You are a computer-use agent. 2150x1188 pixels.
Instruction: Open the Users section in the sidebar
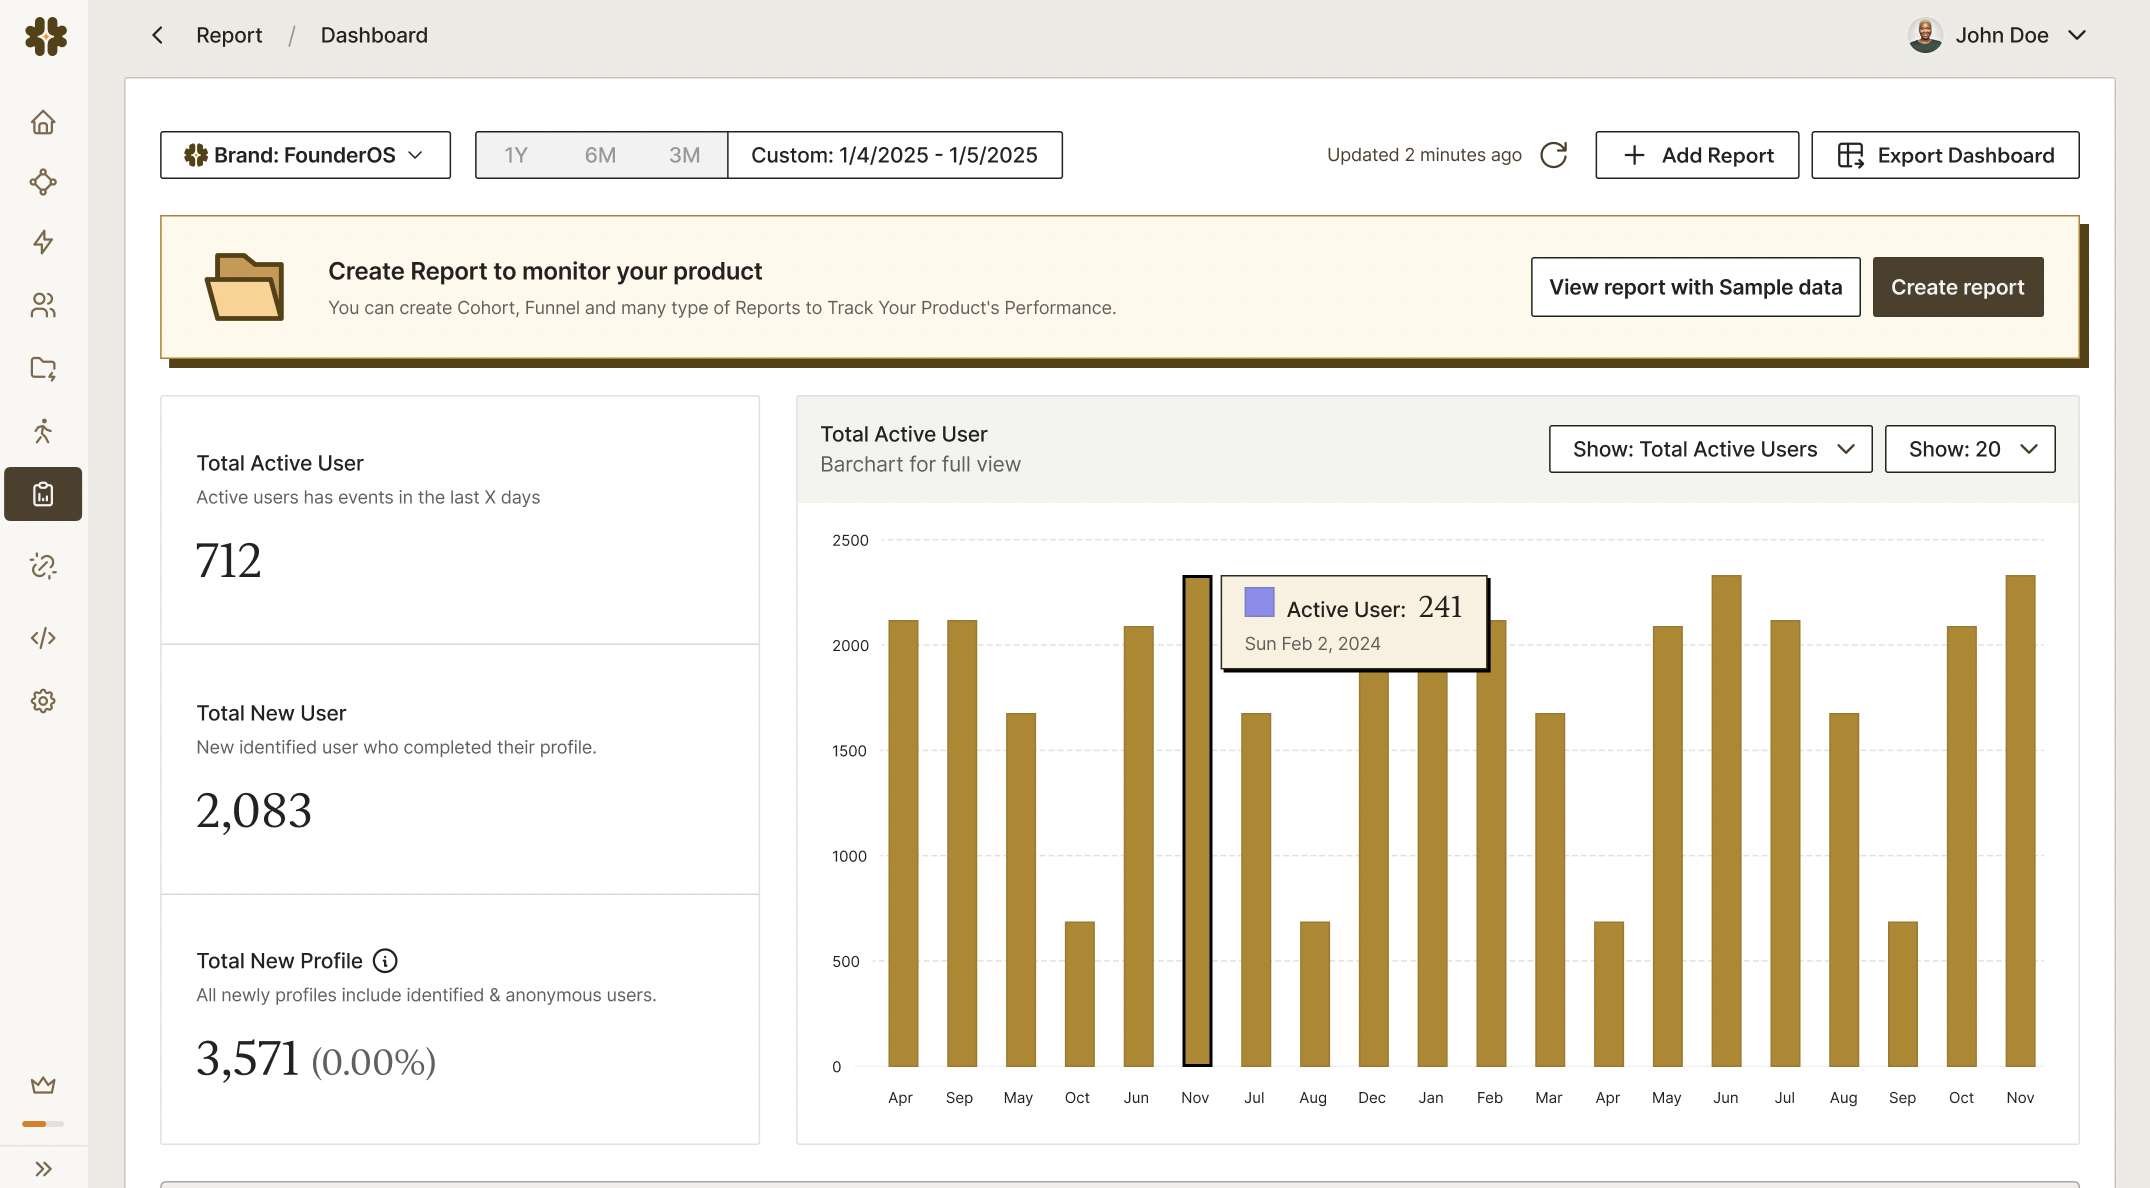tap(43, 306)
